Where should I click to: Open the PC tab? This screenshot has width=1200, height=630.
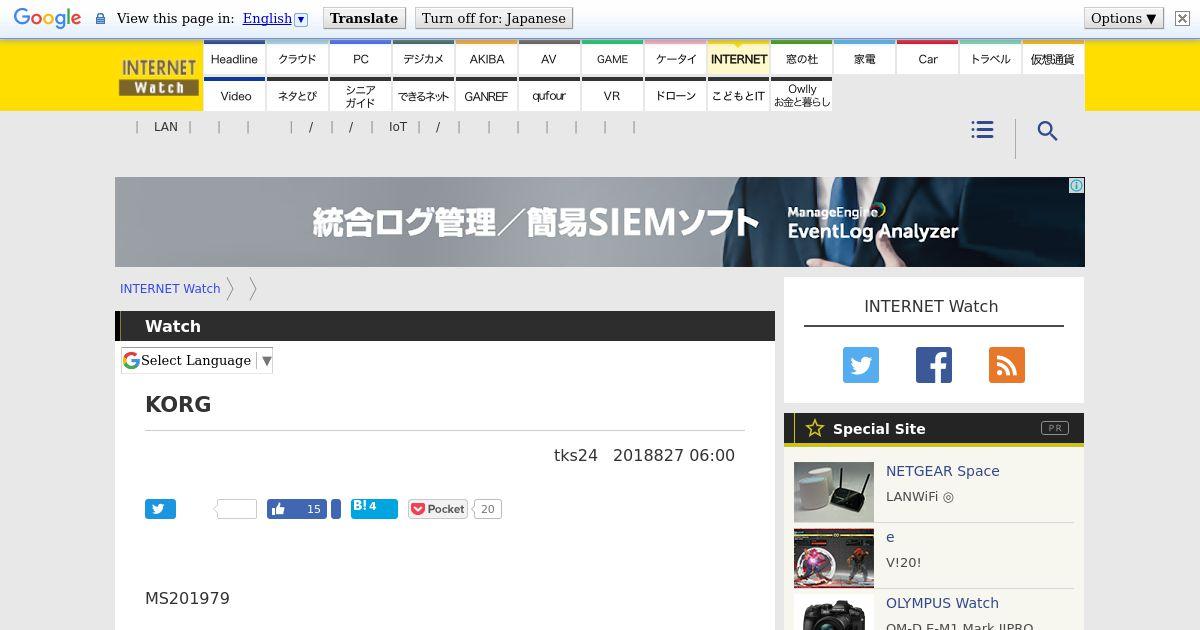(360, 59)
